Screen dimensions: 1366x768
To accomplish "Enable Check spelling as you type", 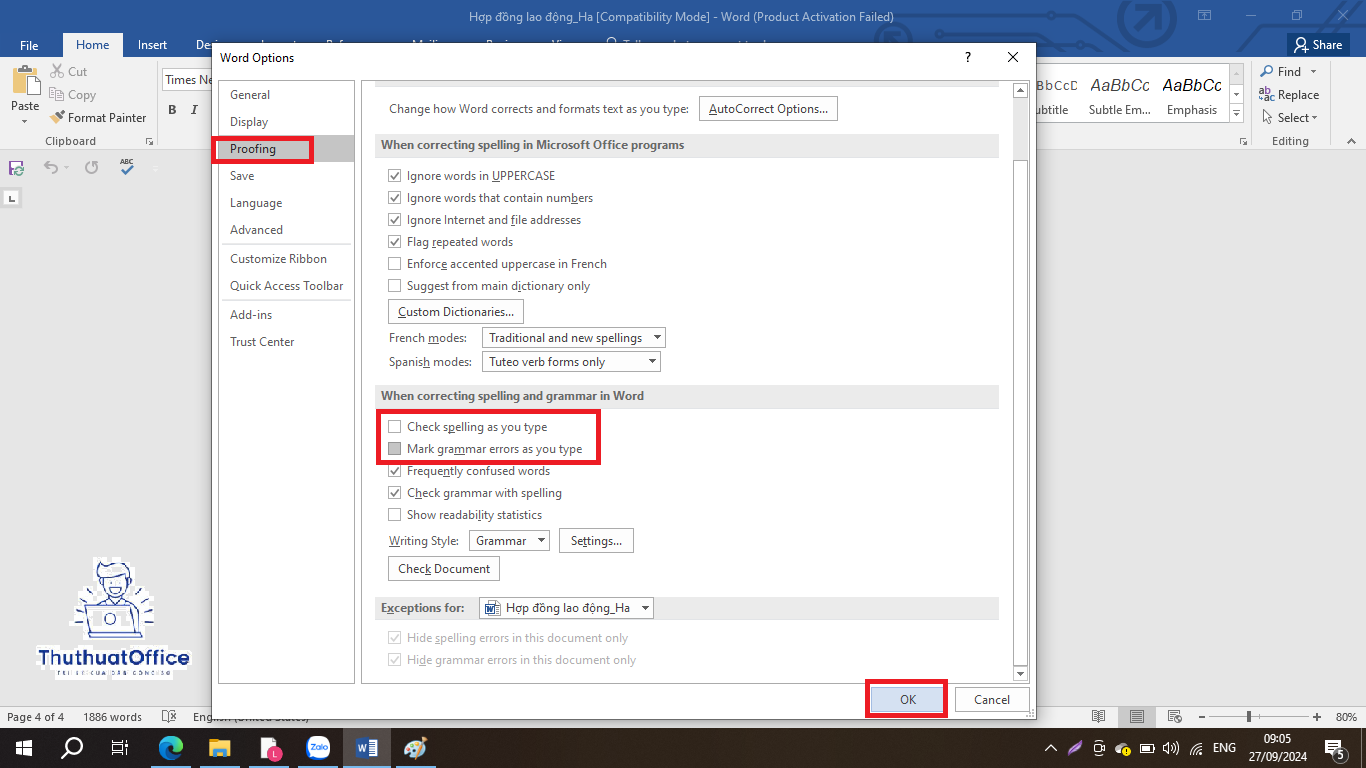I will coord(394,427).
